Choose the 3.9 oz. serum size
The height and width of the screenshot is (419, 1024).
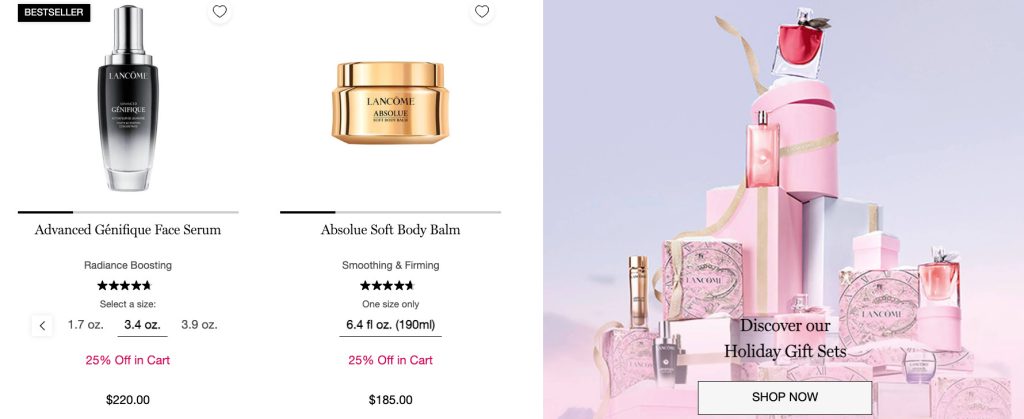[199, 324]
